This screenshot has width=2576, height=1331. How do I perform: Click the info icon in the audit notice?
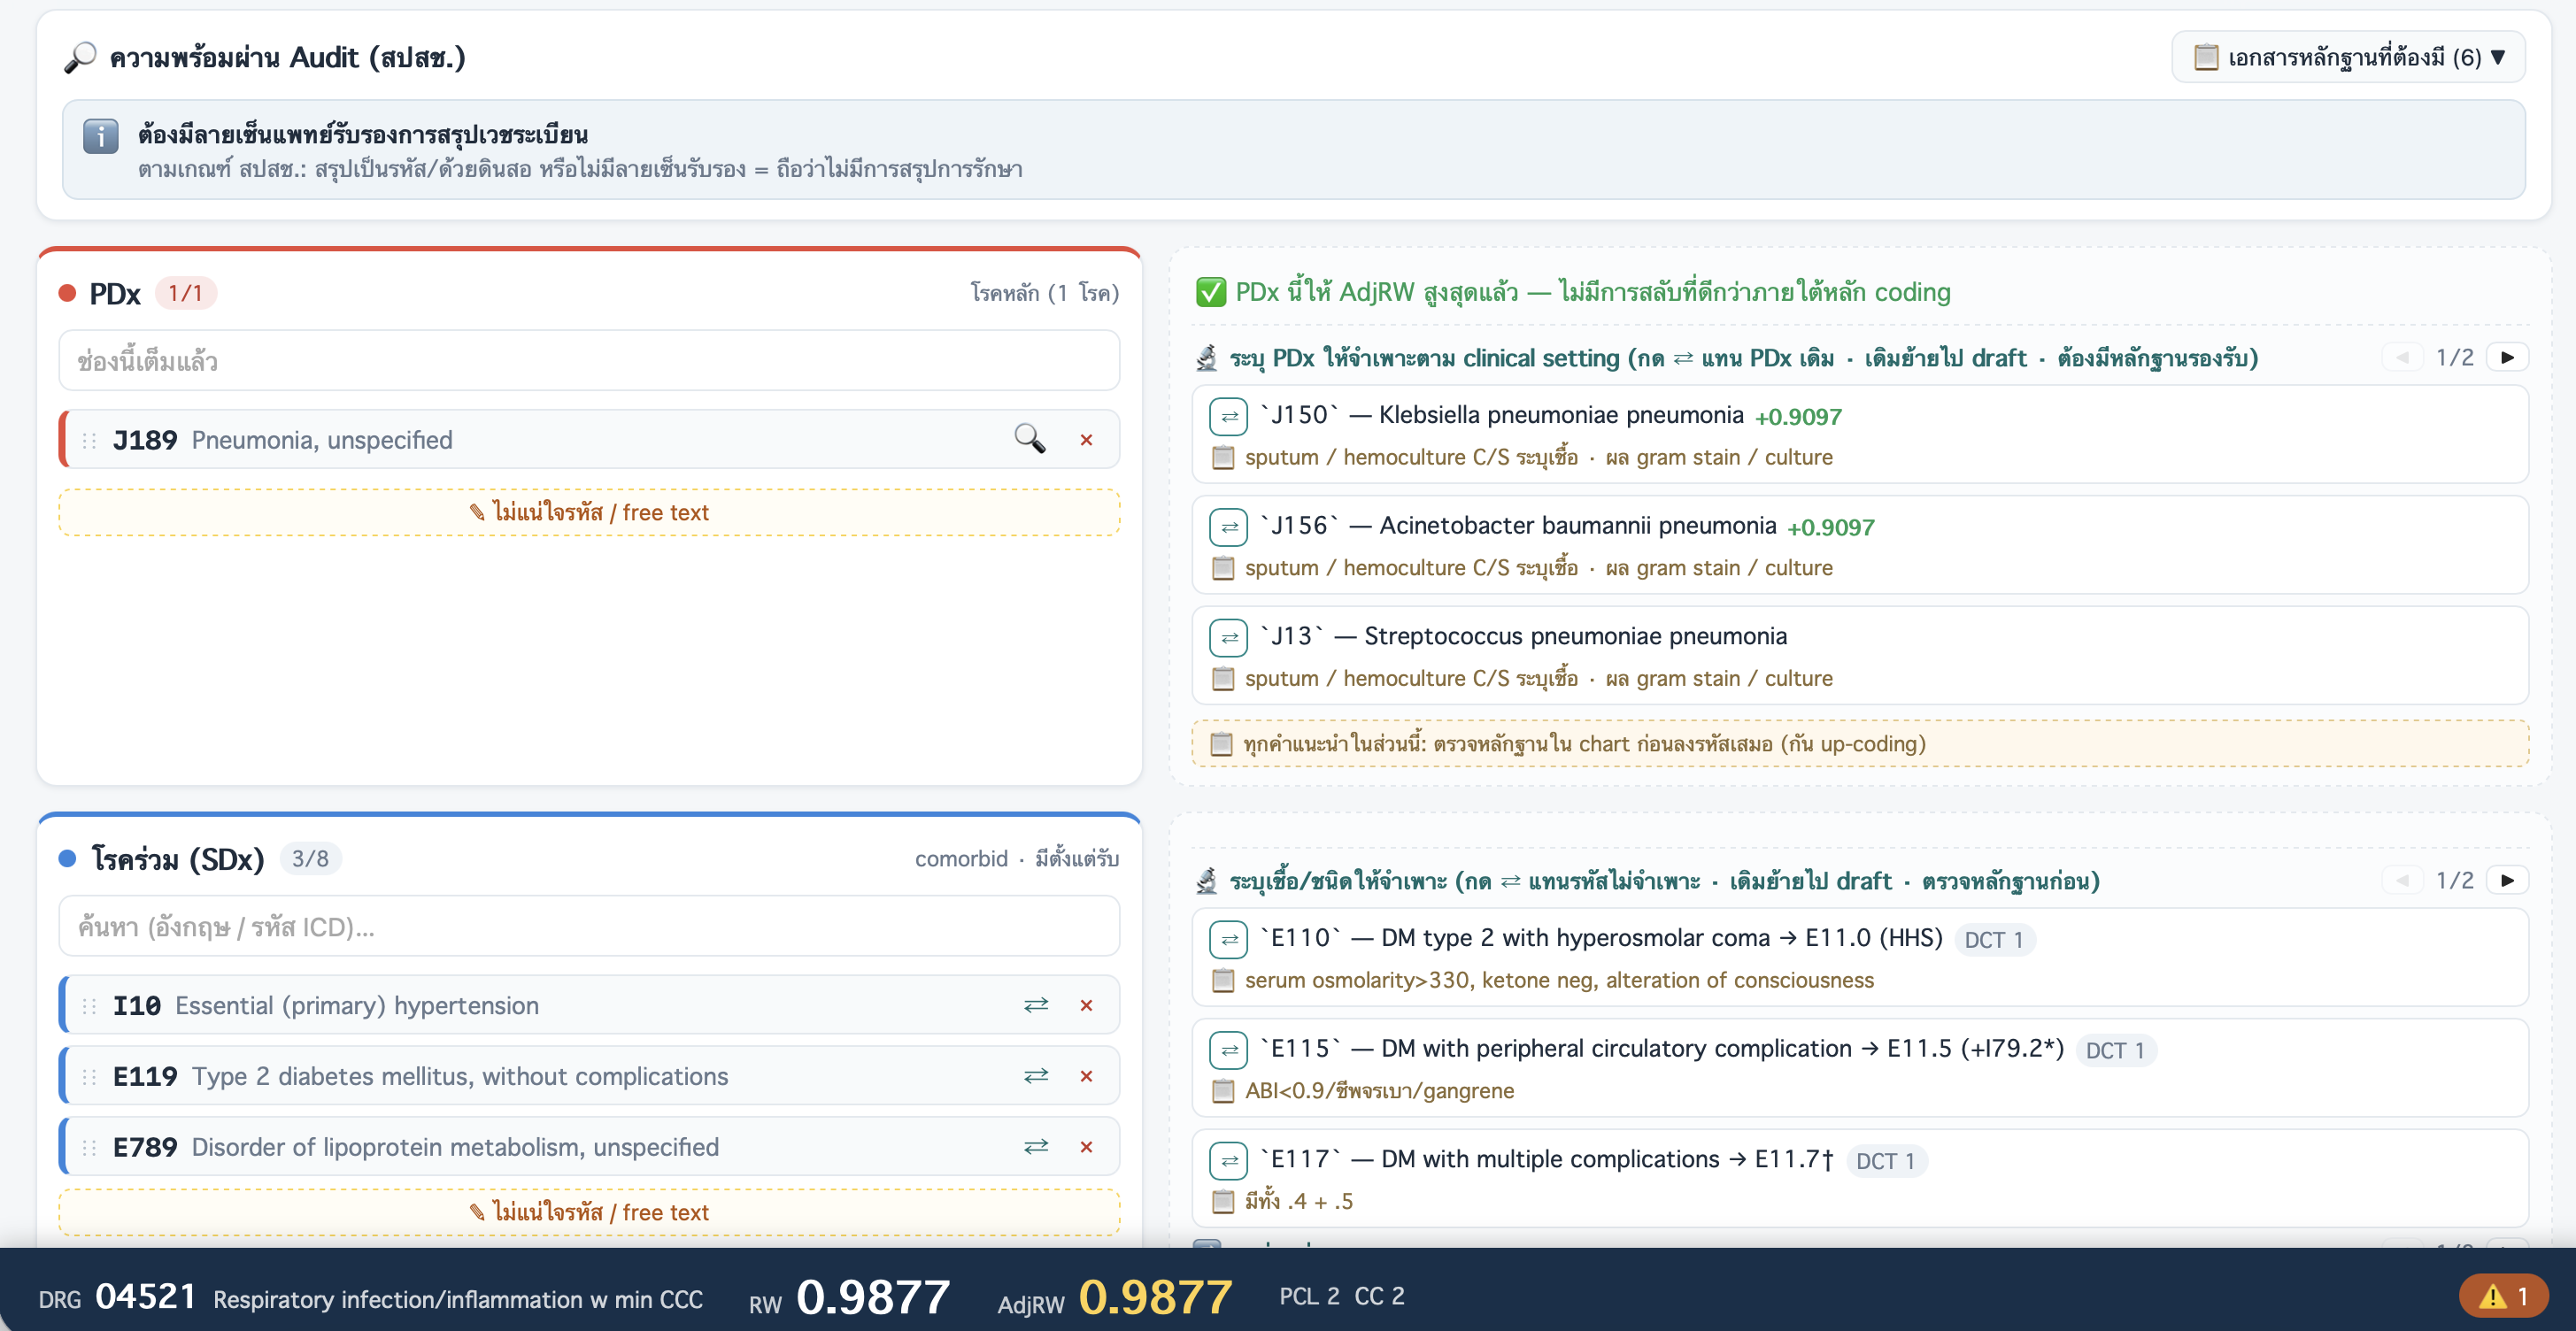click(101, 136)
